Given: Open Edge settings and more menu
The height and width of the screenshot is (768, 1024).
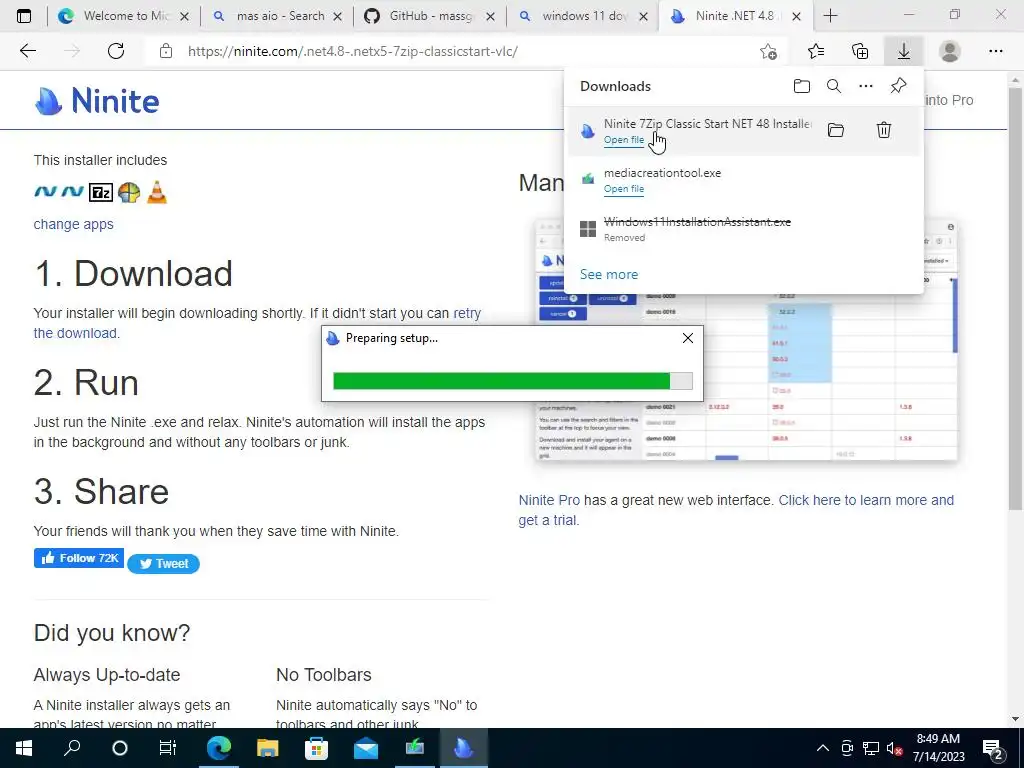Looking at the screenshot, I should [995, 51].
